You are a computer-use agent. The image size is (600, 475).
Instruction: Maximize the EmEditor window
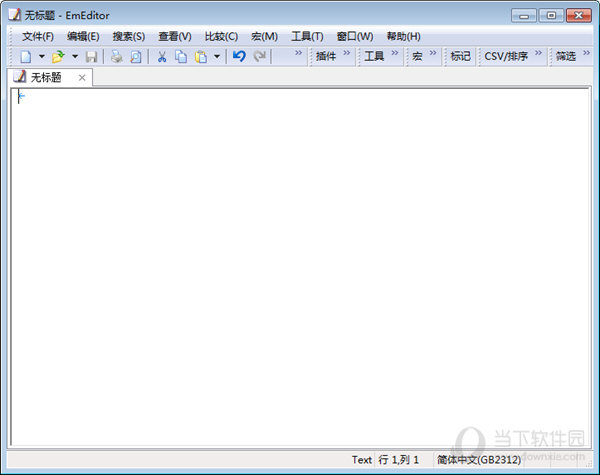pos(551,16)
